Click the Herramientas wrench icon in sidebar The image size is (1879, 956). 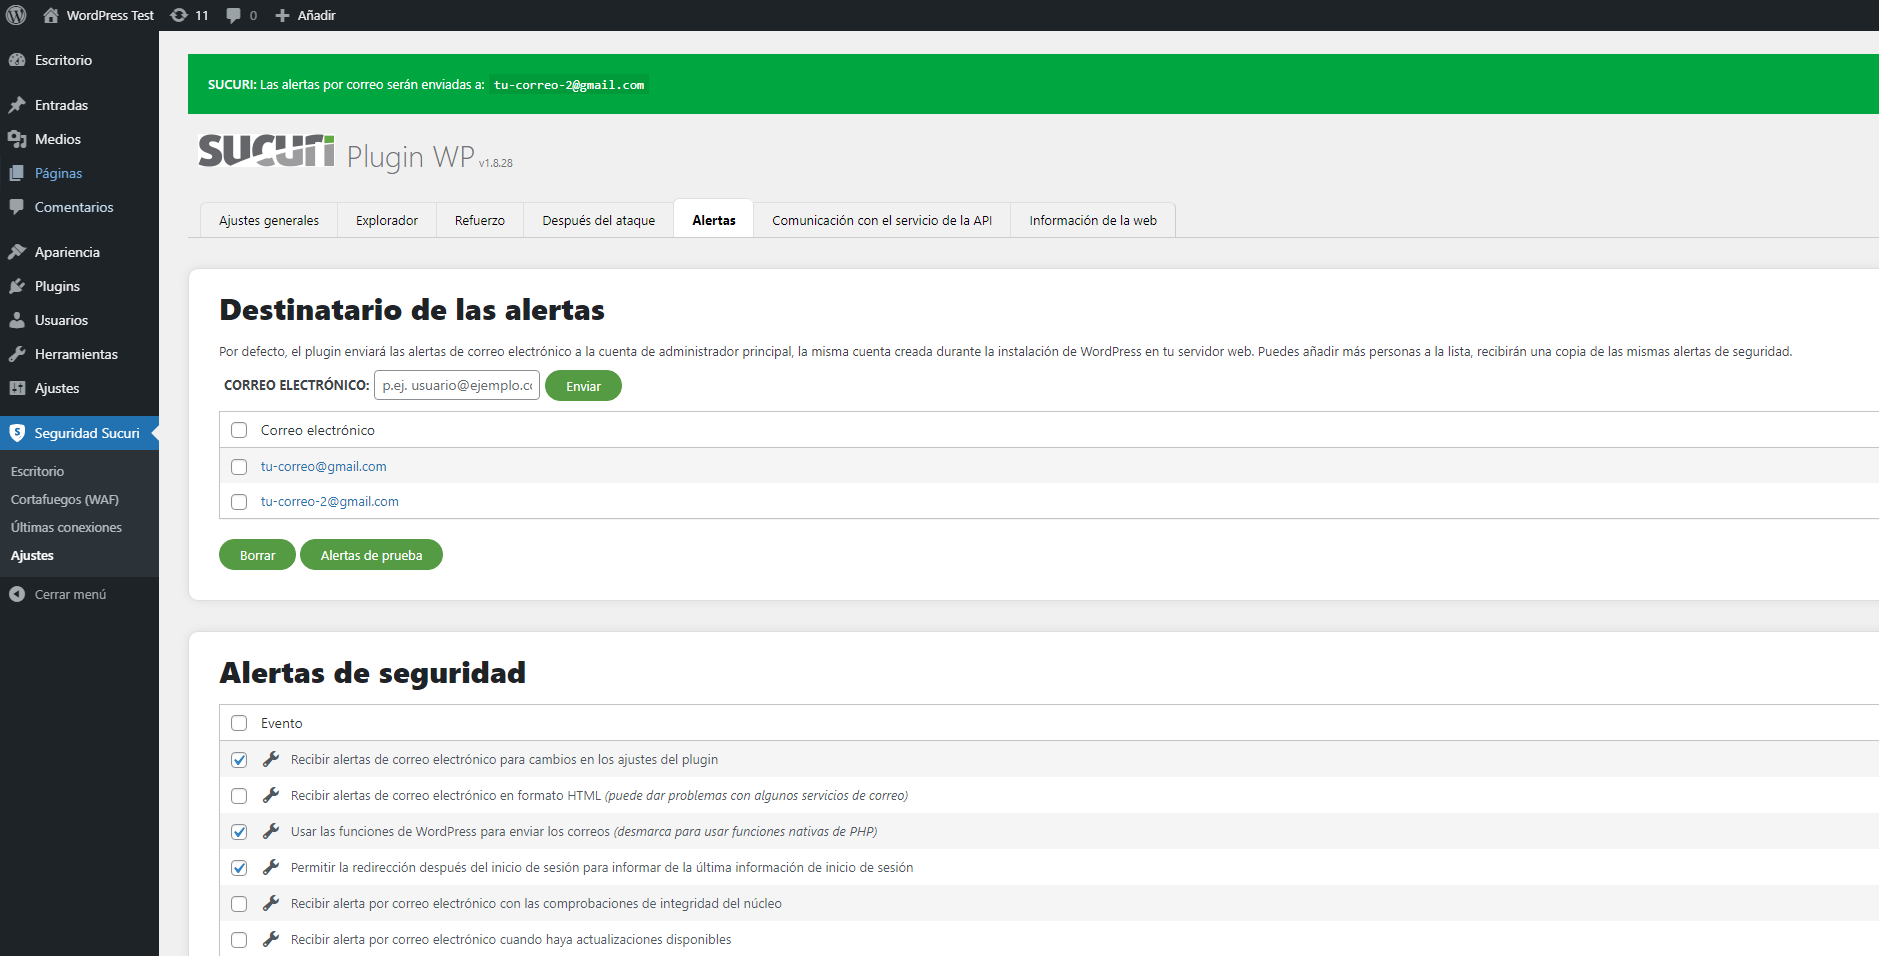click(17, 354)
